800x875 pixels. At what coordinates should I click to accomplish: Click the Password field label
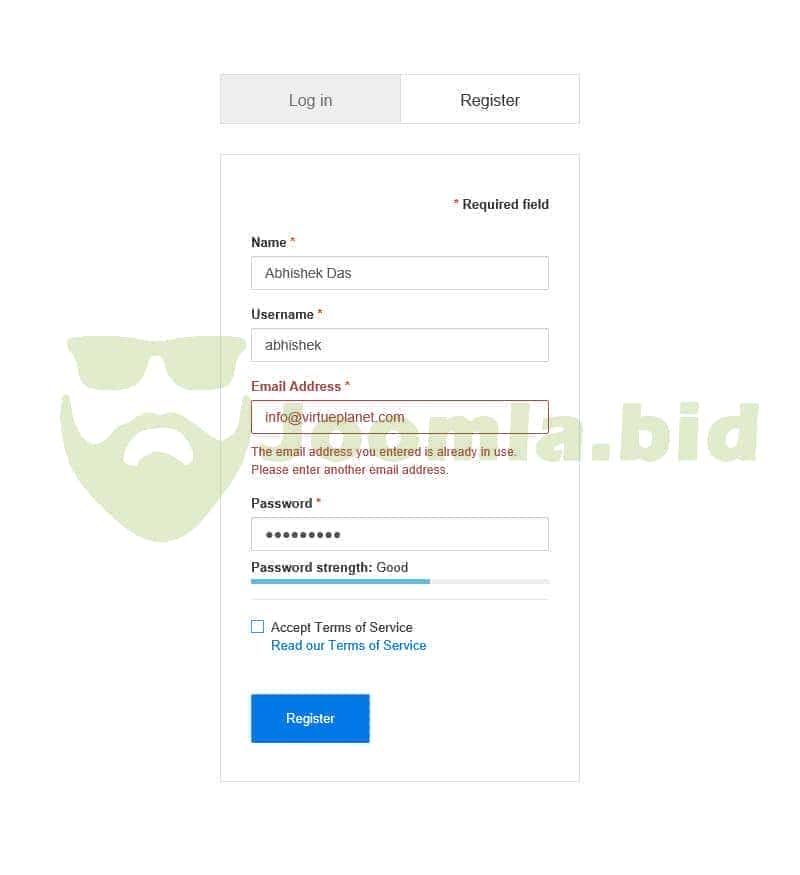click(282, 503)
